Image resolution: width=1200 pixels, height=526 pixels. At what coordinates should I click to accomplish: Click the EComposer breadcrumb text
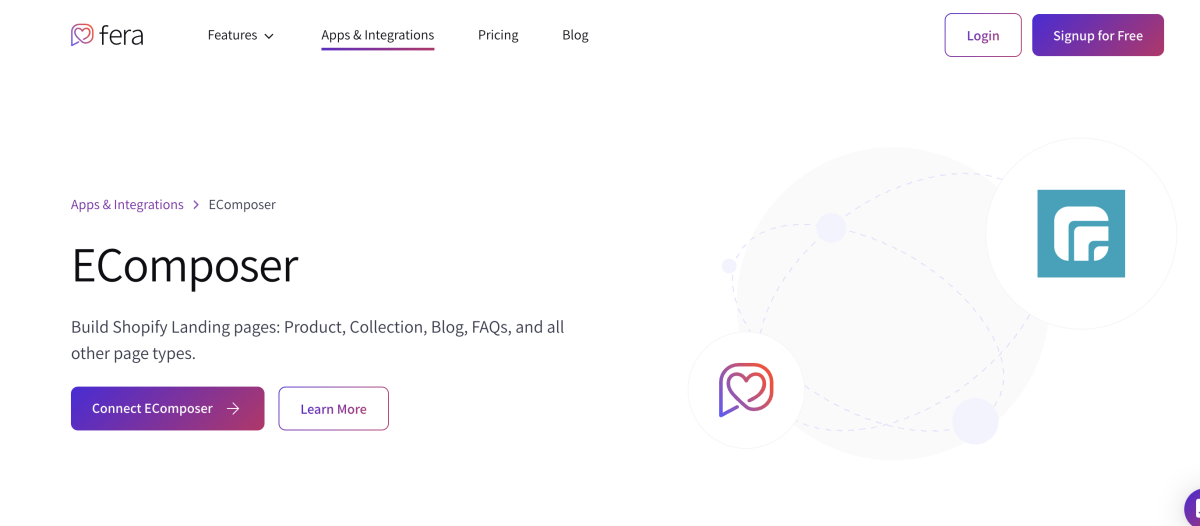(x=242, y=204)
